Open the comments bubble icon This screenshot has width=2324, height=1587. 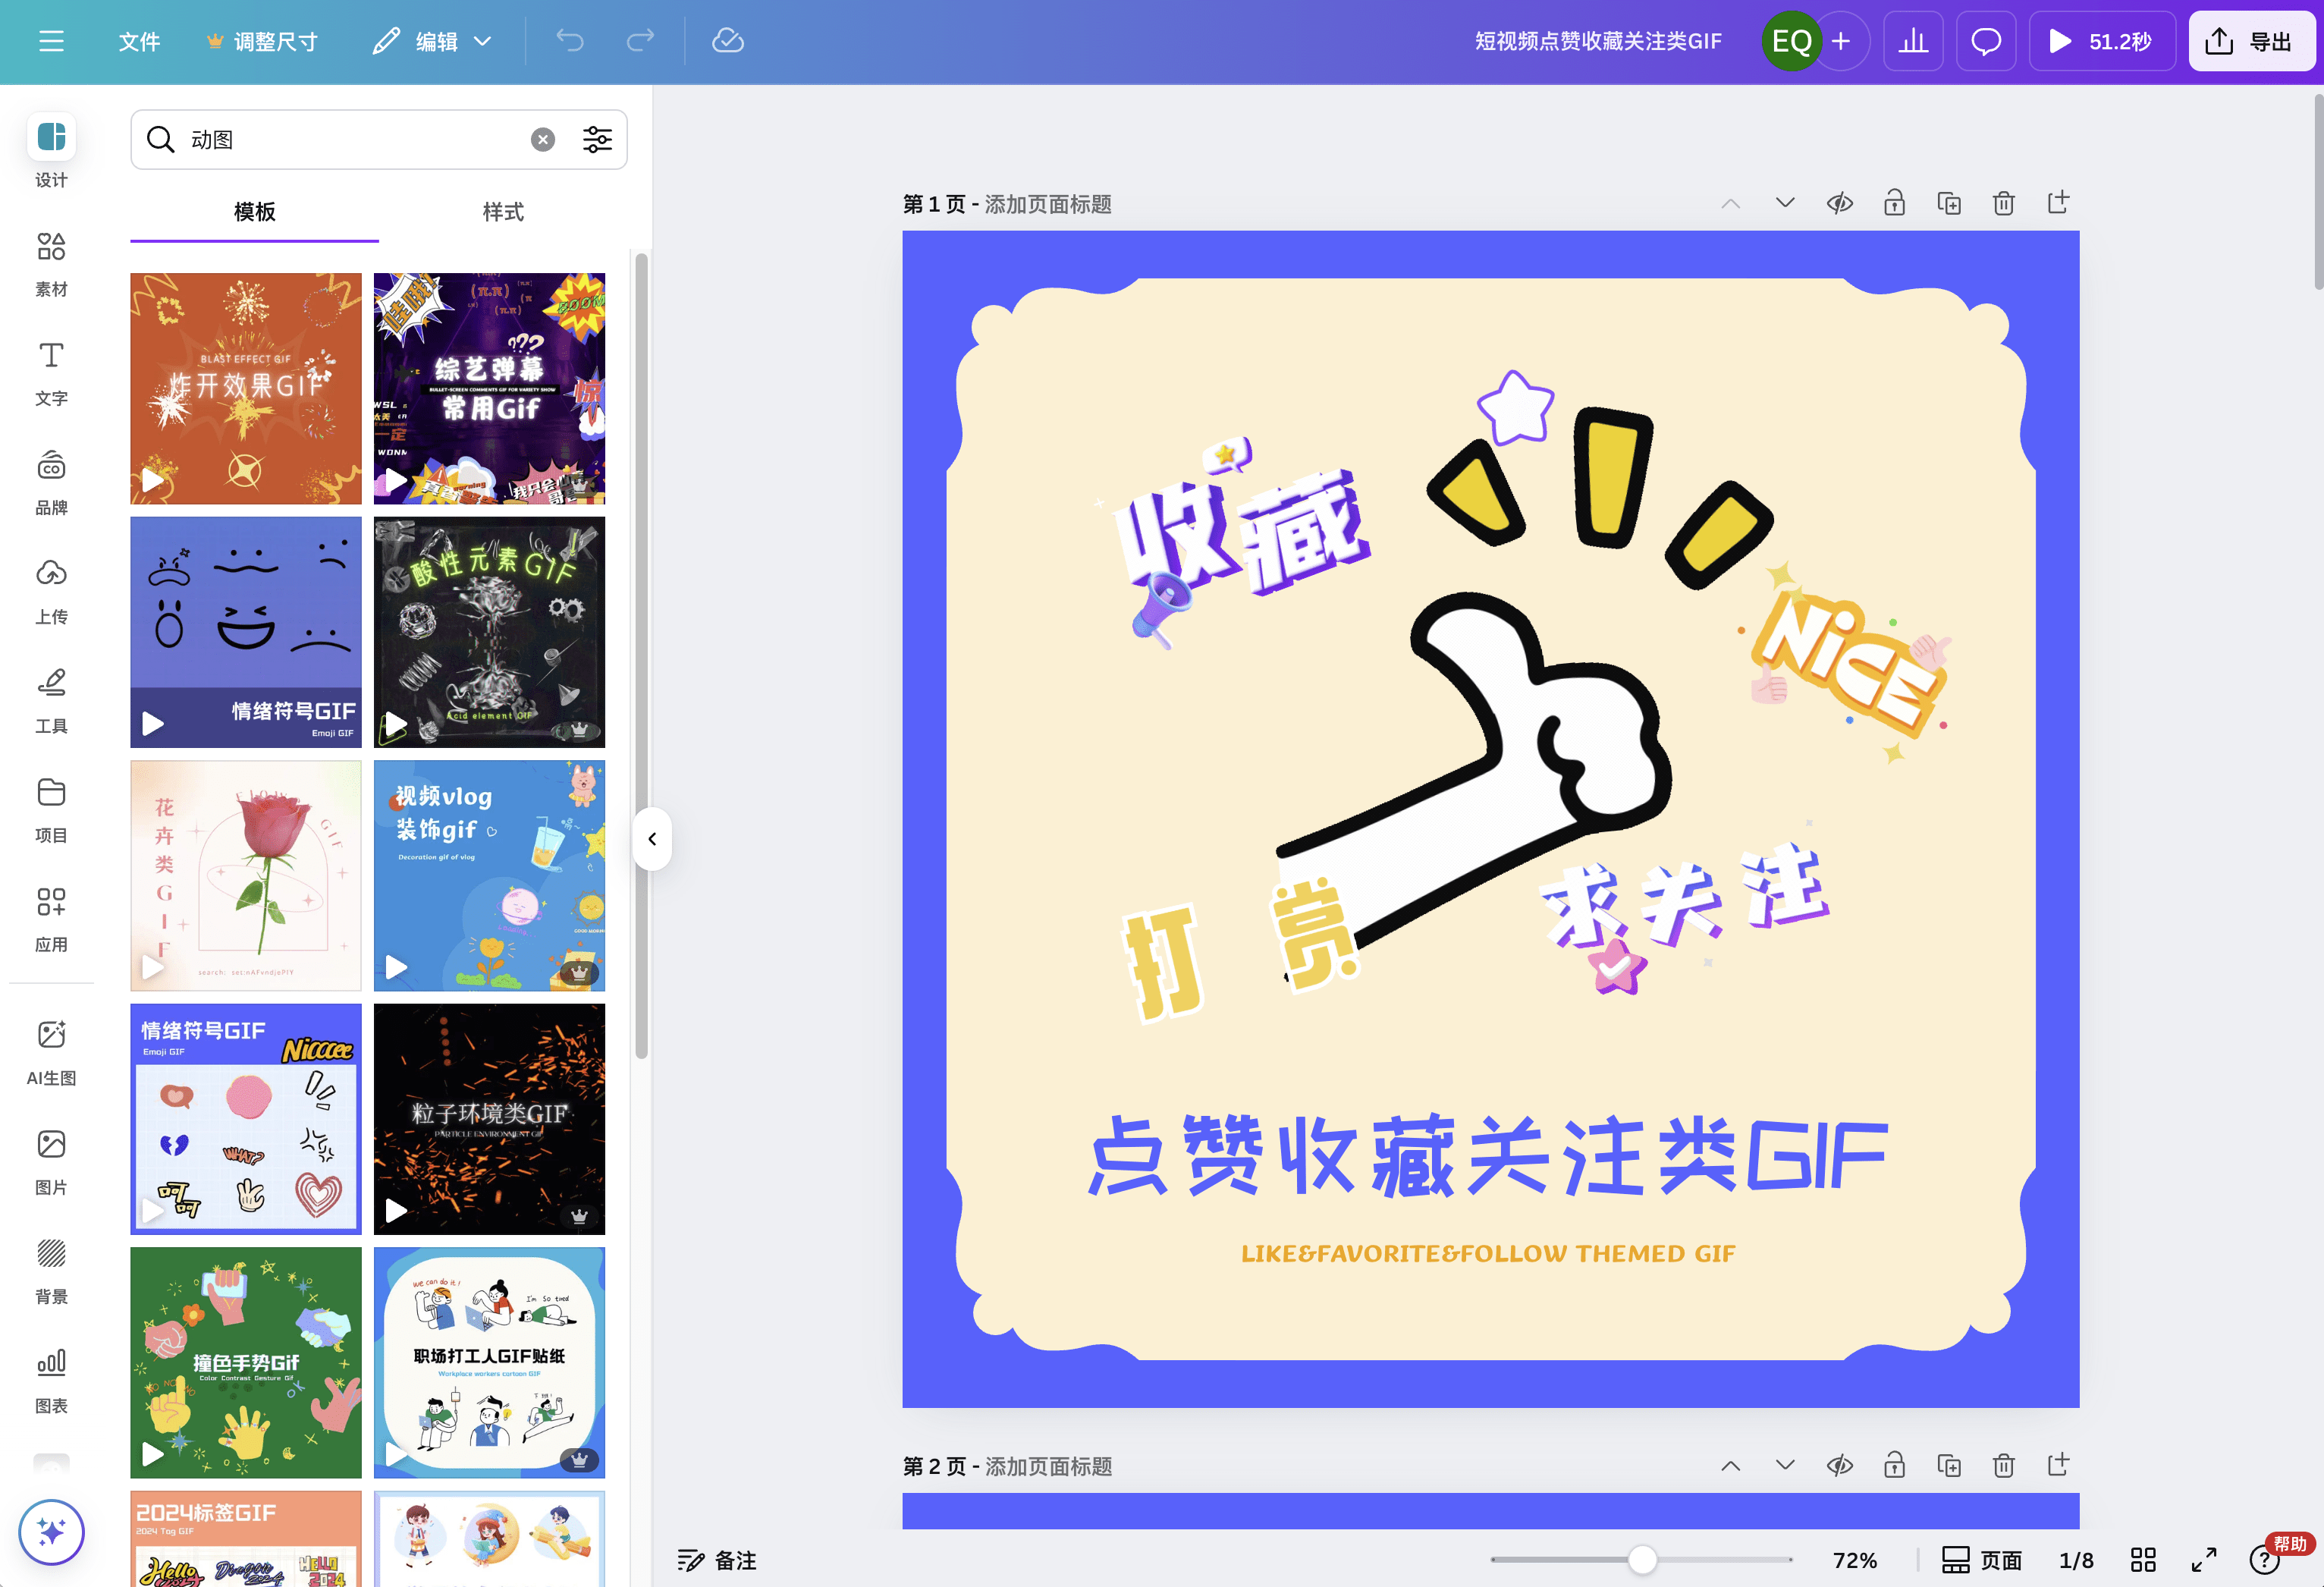(1986, 41)
